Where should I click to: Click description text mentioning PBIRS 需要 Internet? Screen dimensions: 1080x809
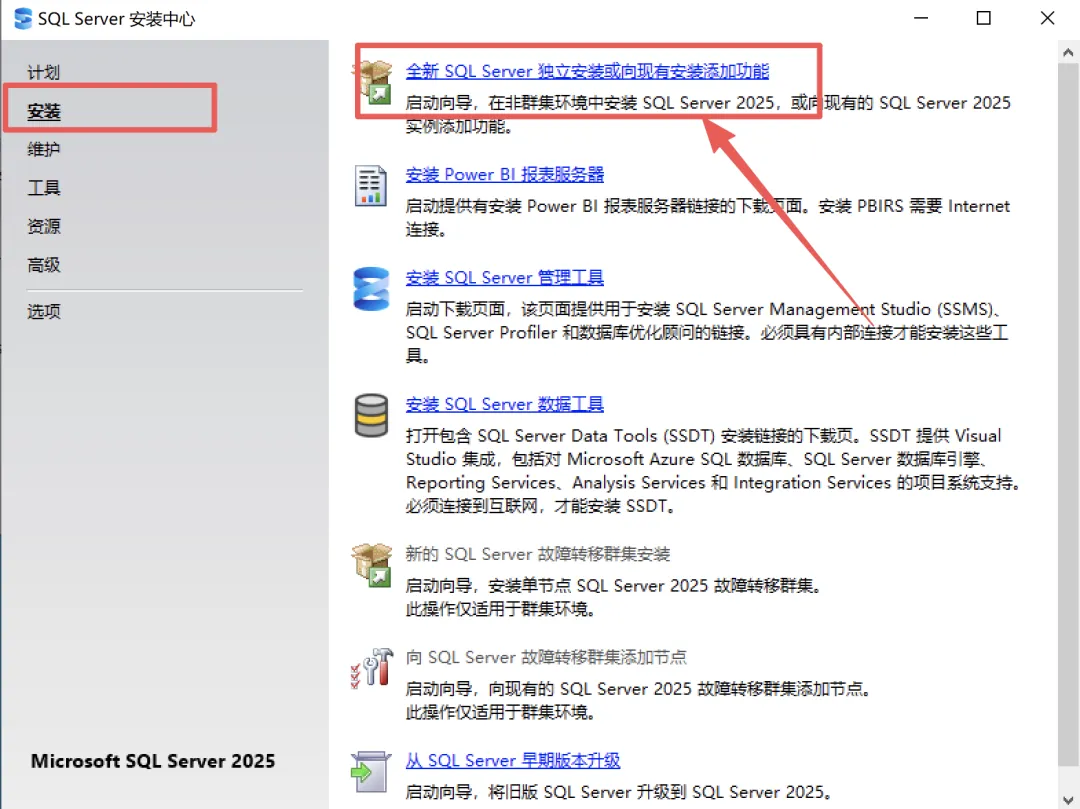click(707, 218)
